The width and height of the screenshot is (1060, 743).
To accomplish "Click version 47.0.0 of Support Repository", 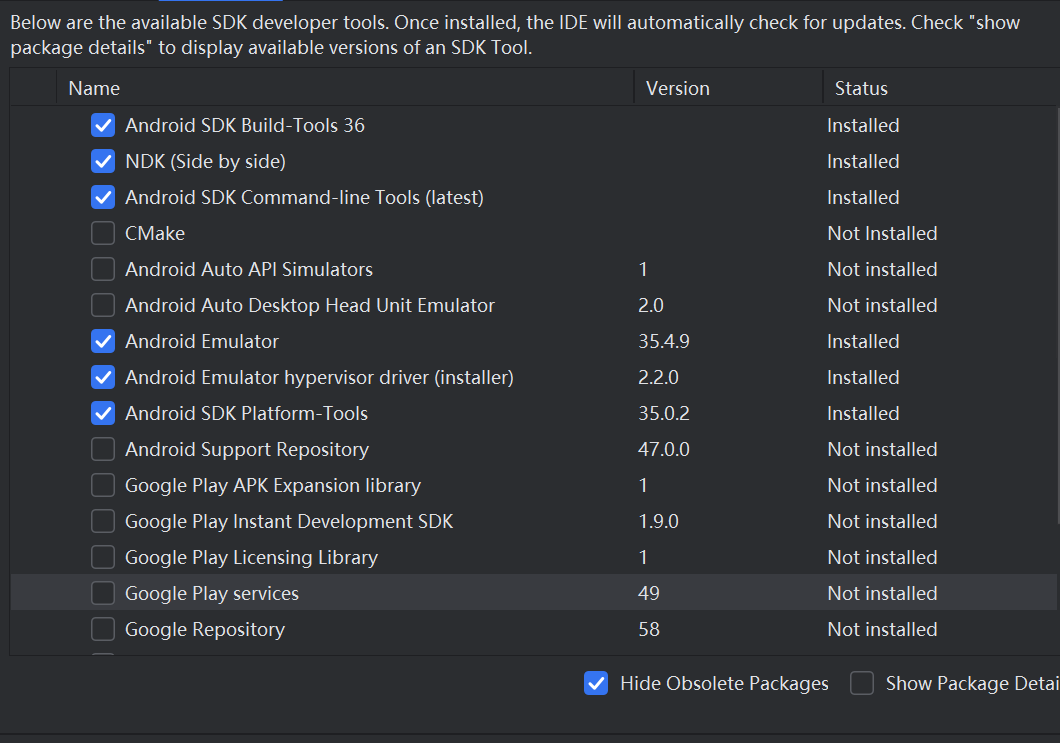I will tap(664, 449).
